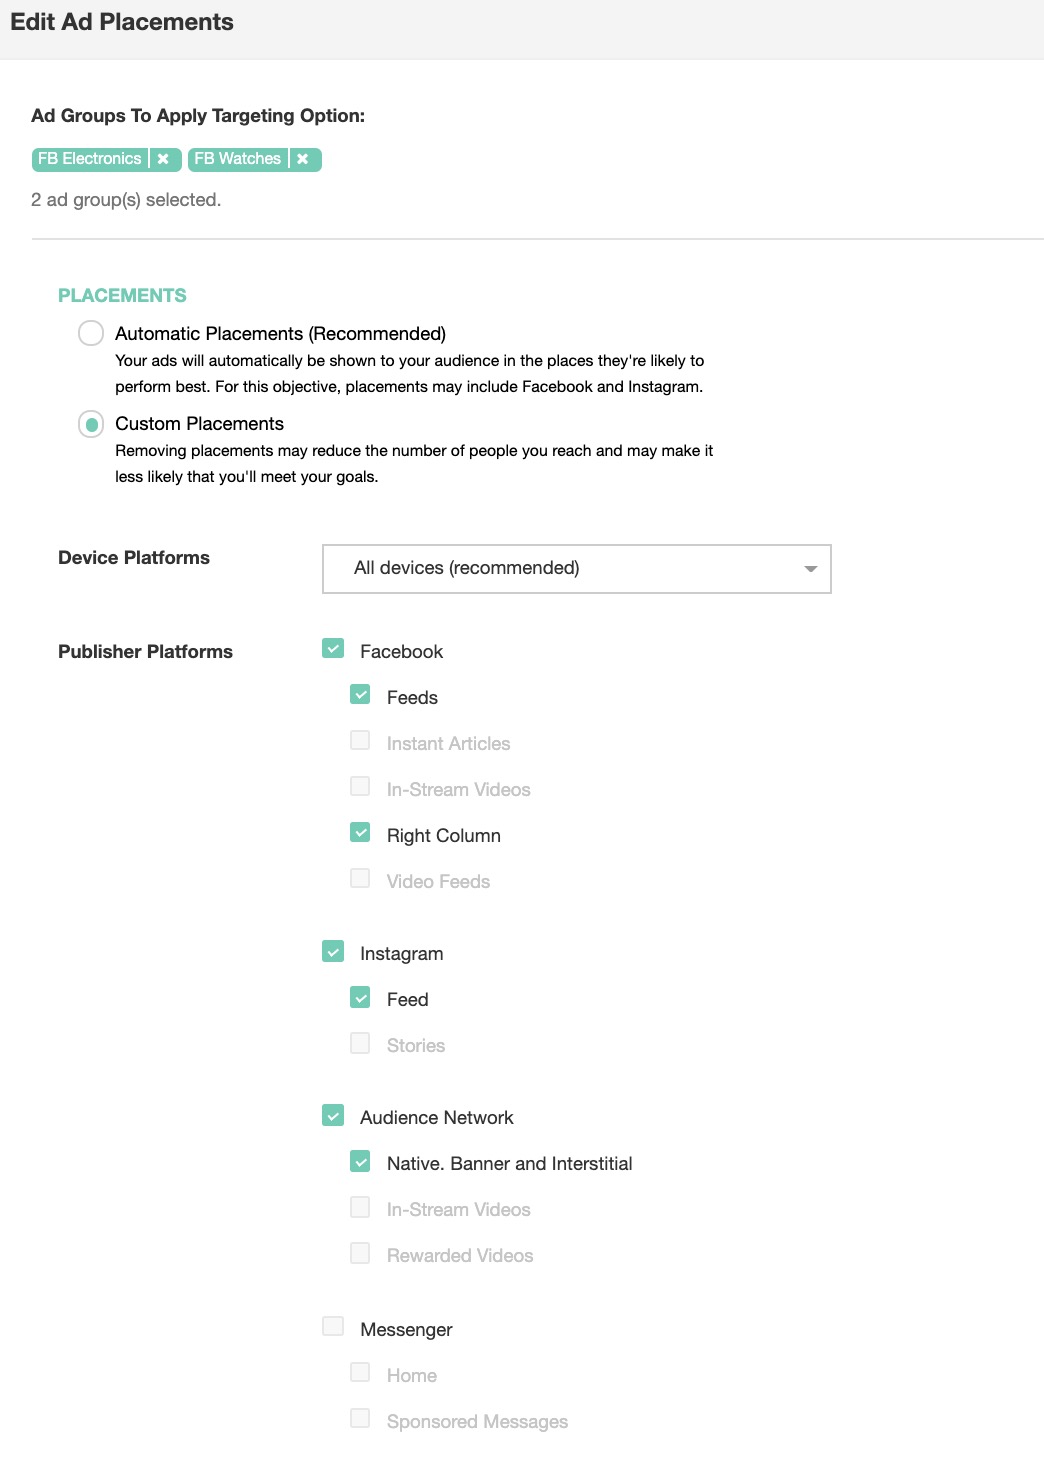Screen dimensions: 1044x1464
Task: Uncheck the Facebook publisher platform
Action: coord(333,649)
